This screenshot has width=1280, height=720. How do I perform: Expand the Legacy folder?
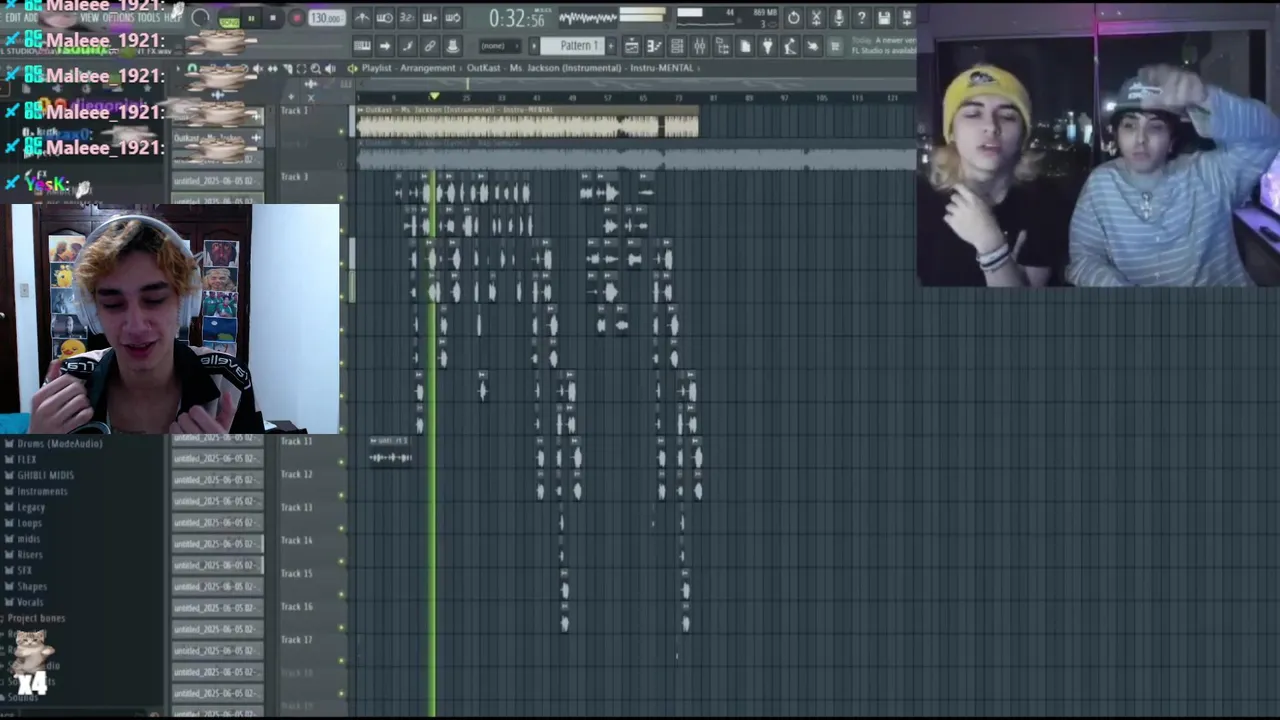31,507
